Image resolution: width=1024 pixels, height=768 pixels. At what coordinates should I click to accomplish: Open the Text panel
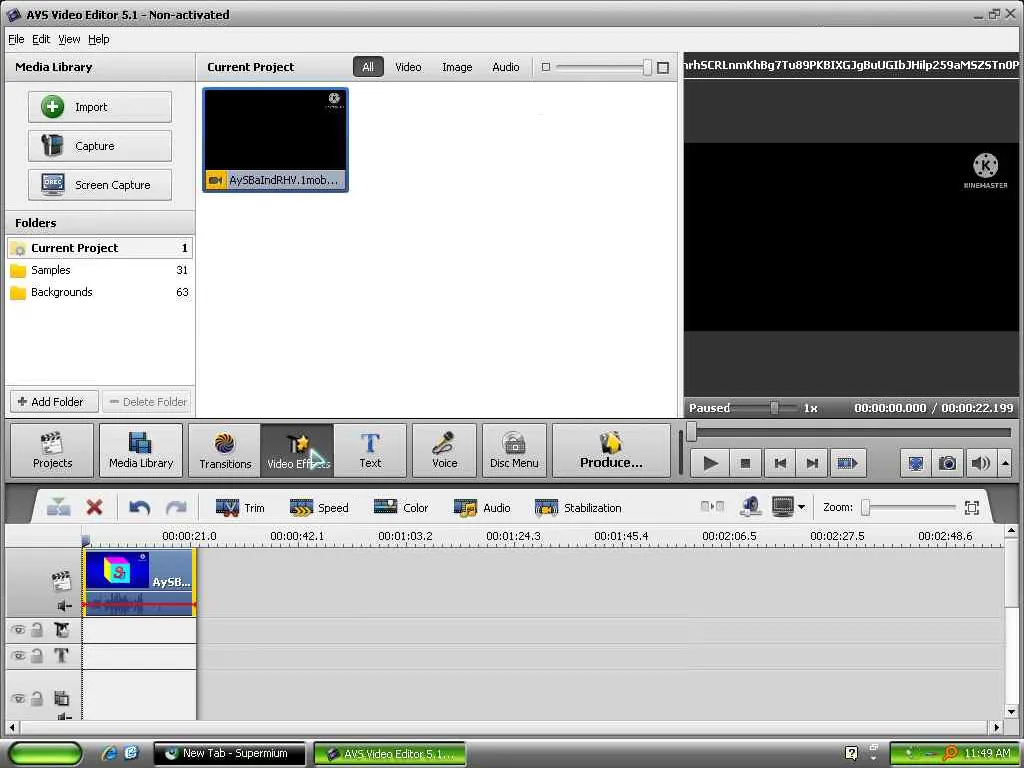pos(370,450)
